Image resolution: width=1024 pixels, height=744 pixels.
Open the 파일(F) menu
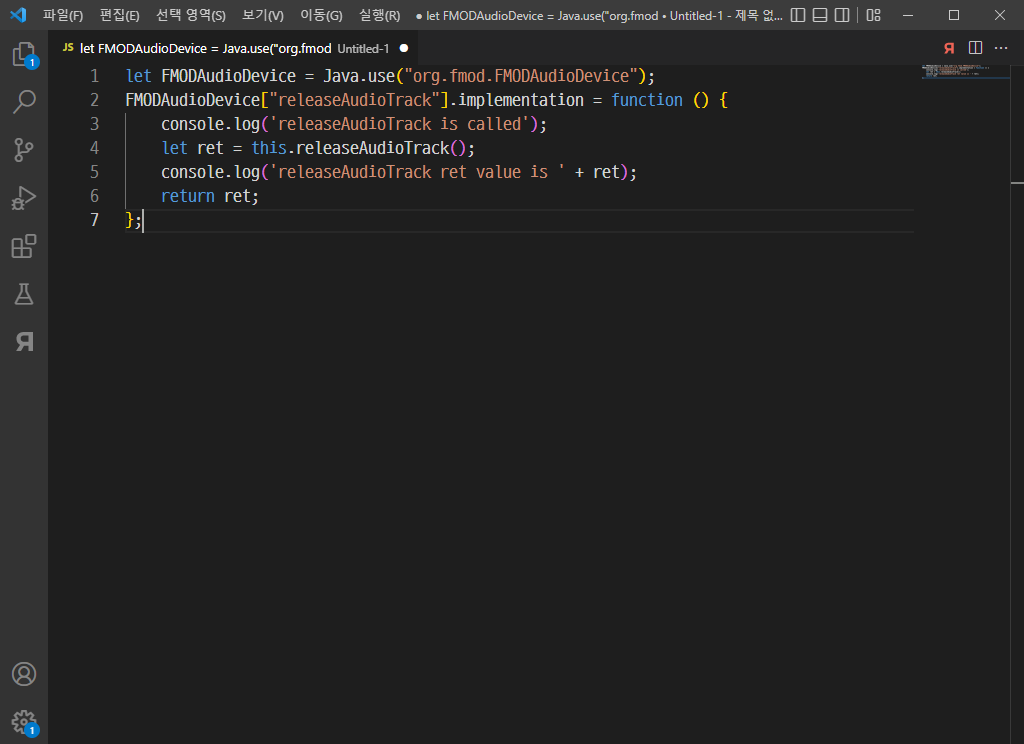[63, 16]
